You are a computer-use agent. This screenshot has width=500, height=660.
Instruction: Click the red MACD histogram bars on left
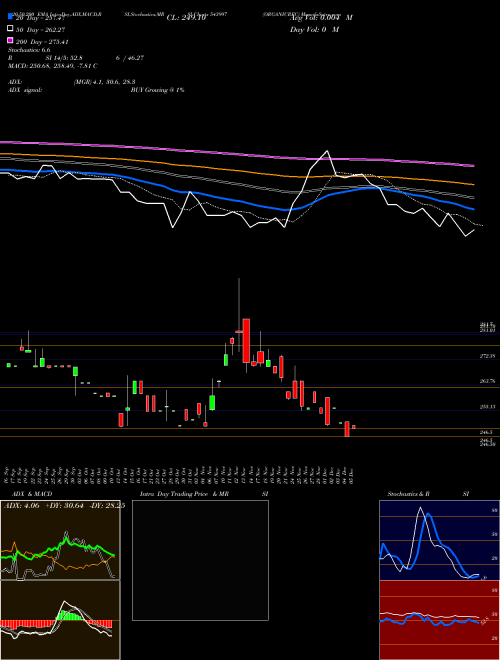25,624
